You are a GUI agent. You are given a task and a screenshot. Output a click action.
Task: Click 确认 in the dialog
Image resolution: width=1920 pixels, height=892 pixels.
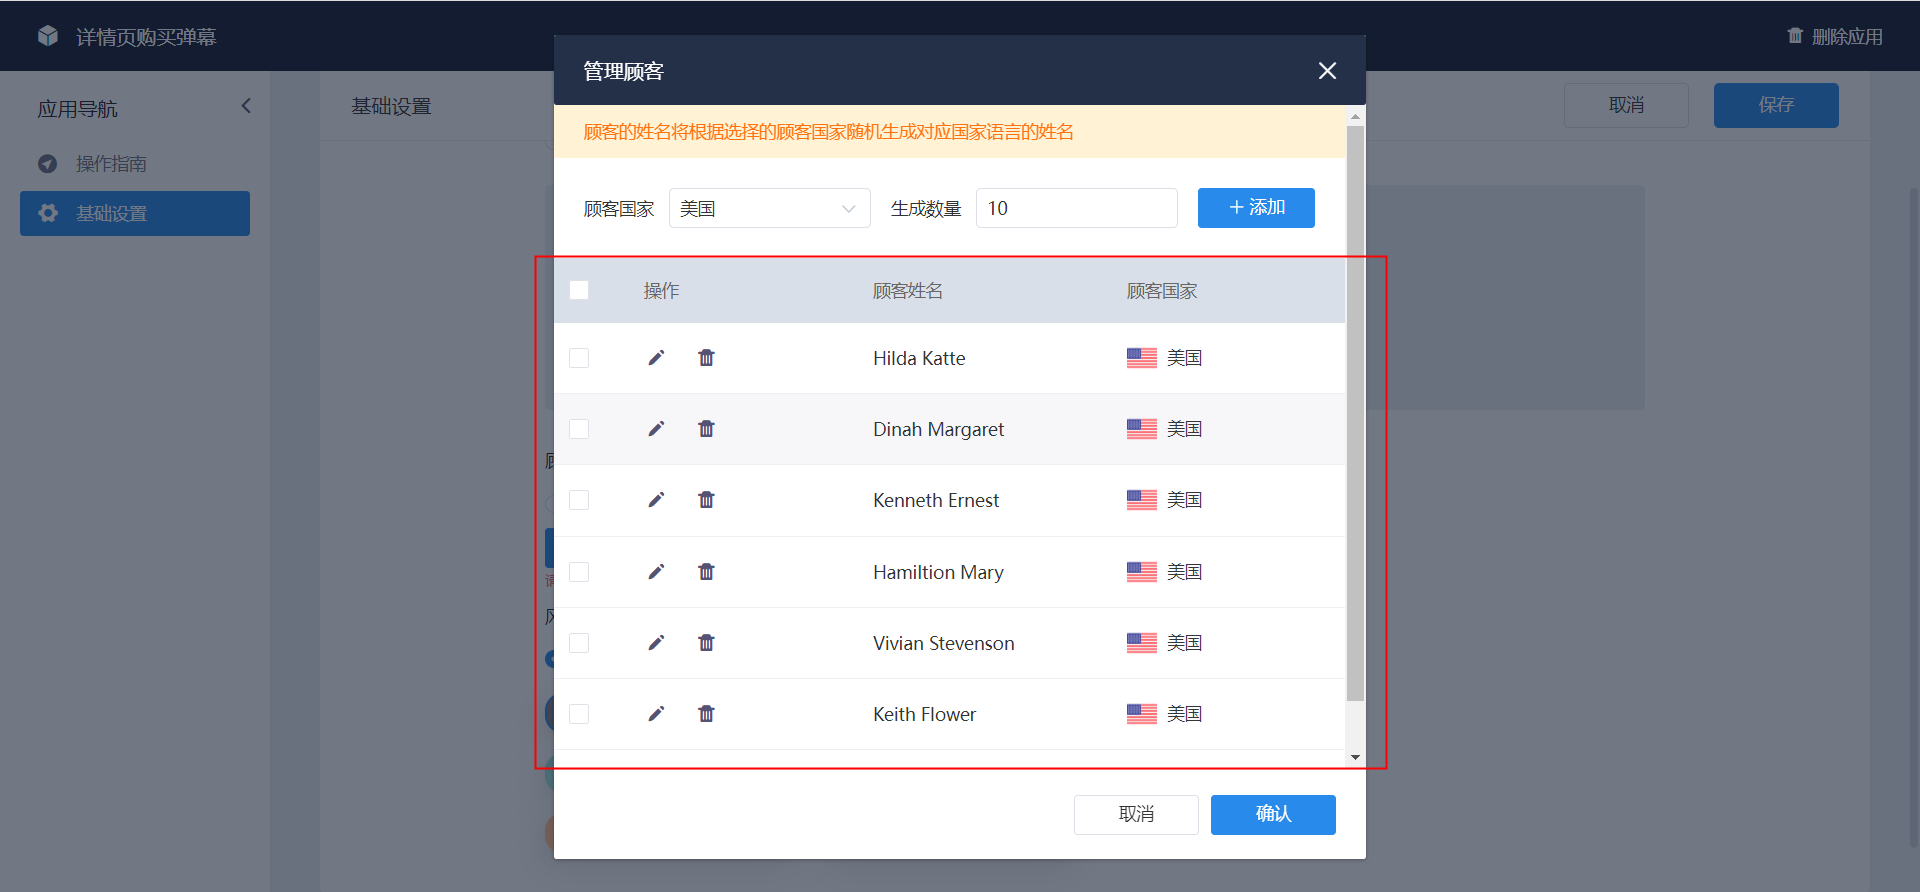tap(1273, 814)
